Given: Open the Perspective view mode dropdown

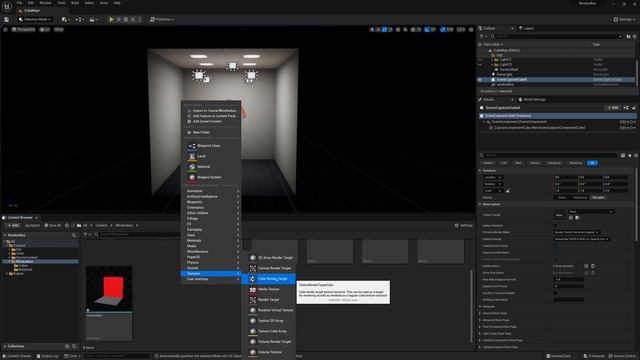Looking at the screenshot, I should coord(23,29).
